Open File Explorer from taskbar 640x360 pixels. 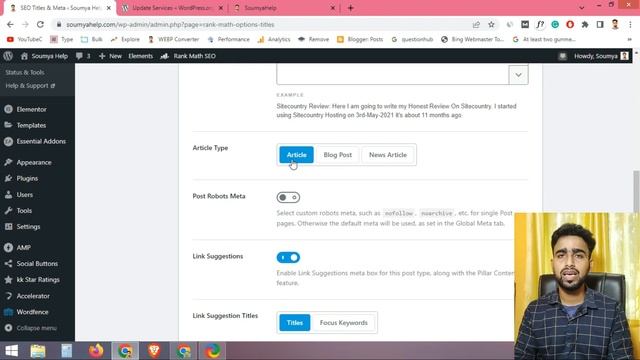(38, 351)
